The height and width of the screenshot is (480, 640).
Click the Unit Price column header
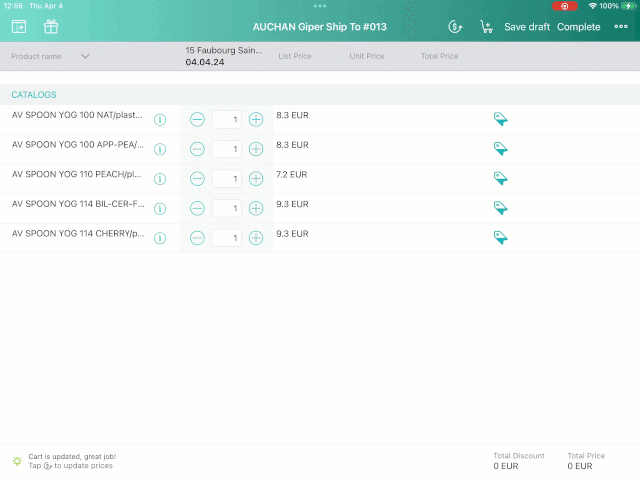(x=367, y=56)
